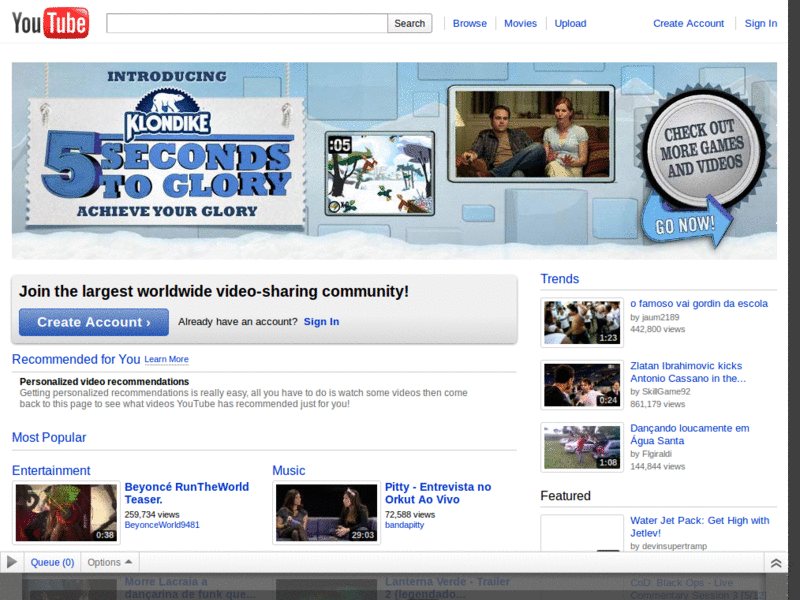Viewport: 800px width, 600px height.
Task: Open the Trends section heading
Action: 560,279
